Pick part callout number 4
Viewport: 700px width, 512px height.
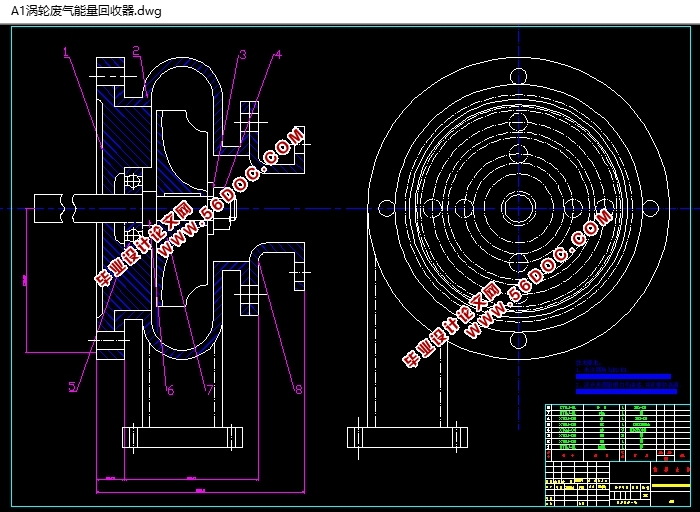coord(277,56)
